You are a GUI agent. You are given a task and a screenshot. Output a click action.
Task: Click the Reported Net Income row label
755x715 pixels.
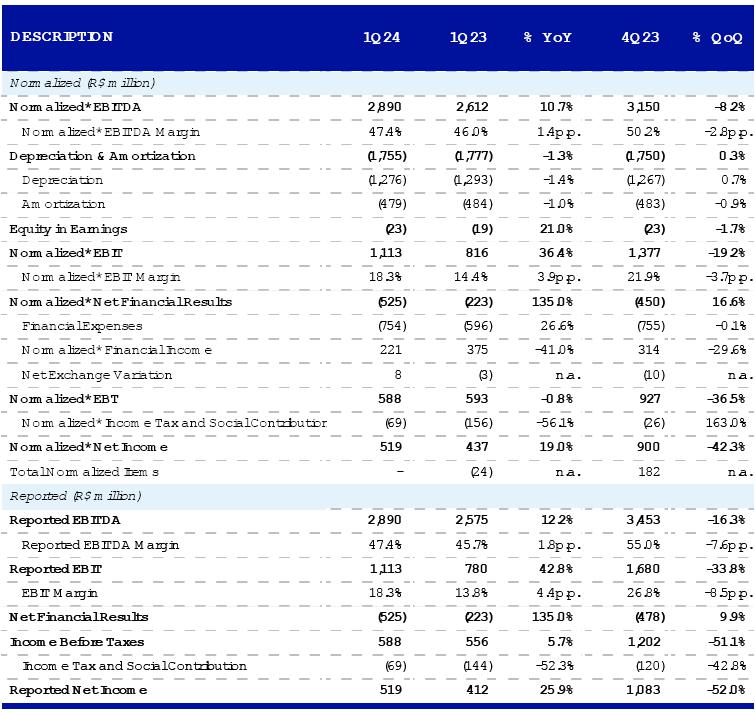pyautogui.click(x=78, y=690)
